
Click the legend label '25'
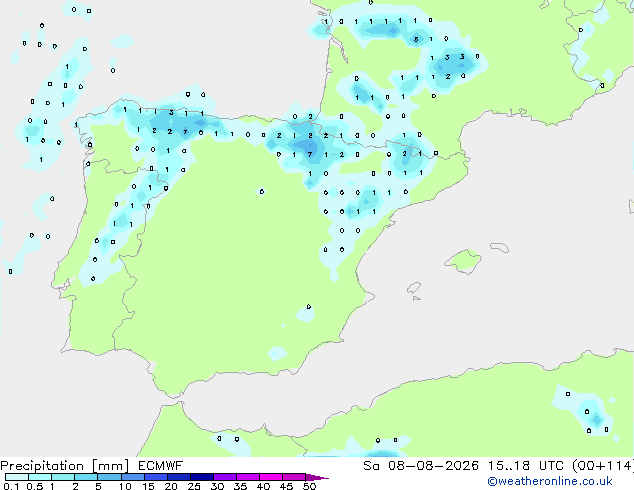coord(194,486)
